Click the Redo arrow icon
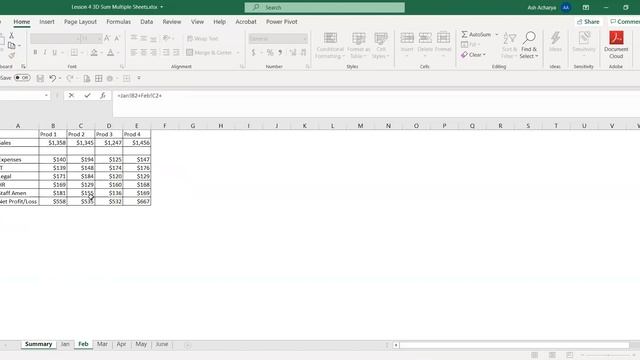Screen dimensions: 640x360 pyautogui.click(x=70, y=78)
